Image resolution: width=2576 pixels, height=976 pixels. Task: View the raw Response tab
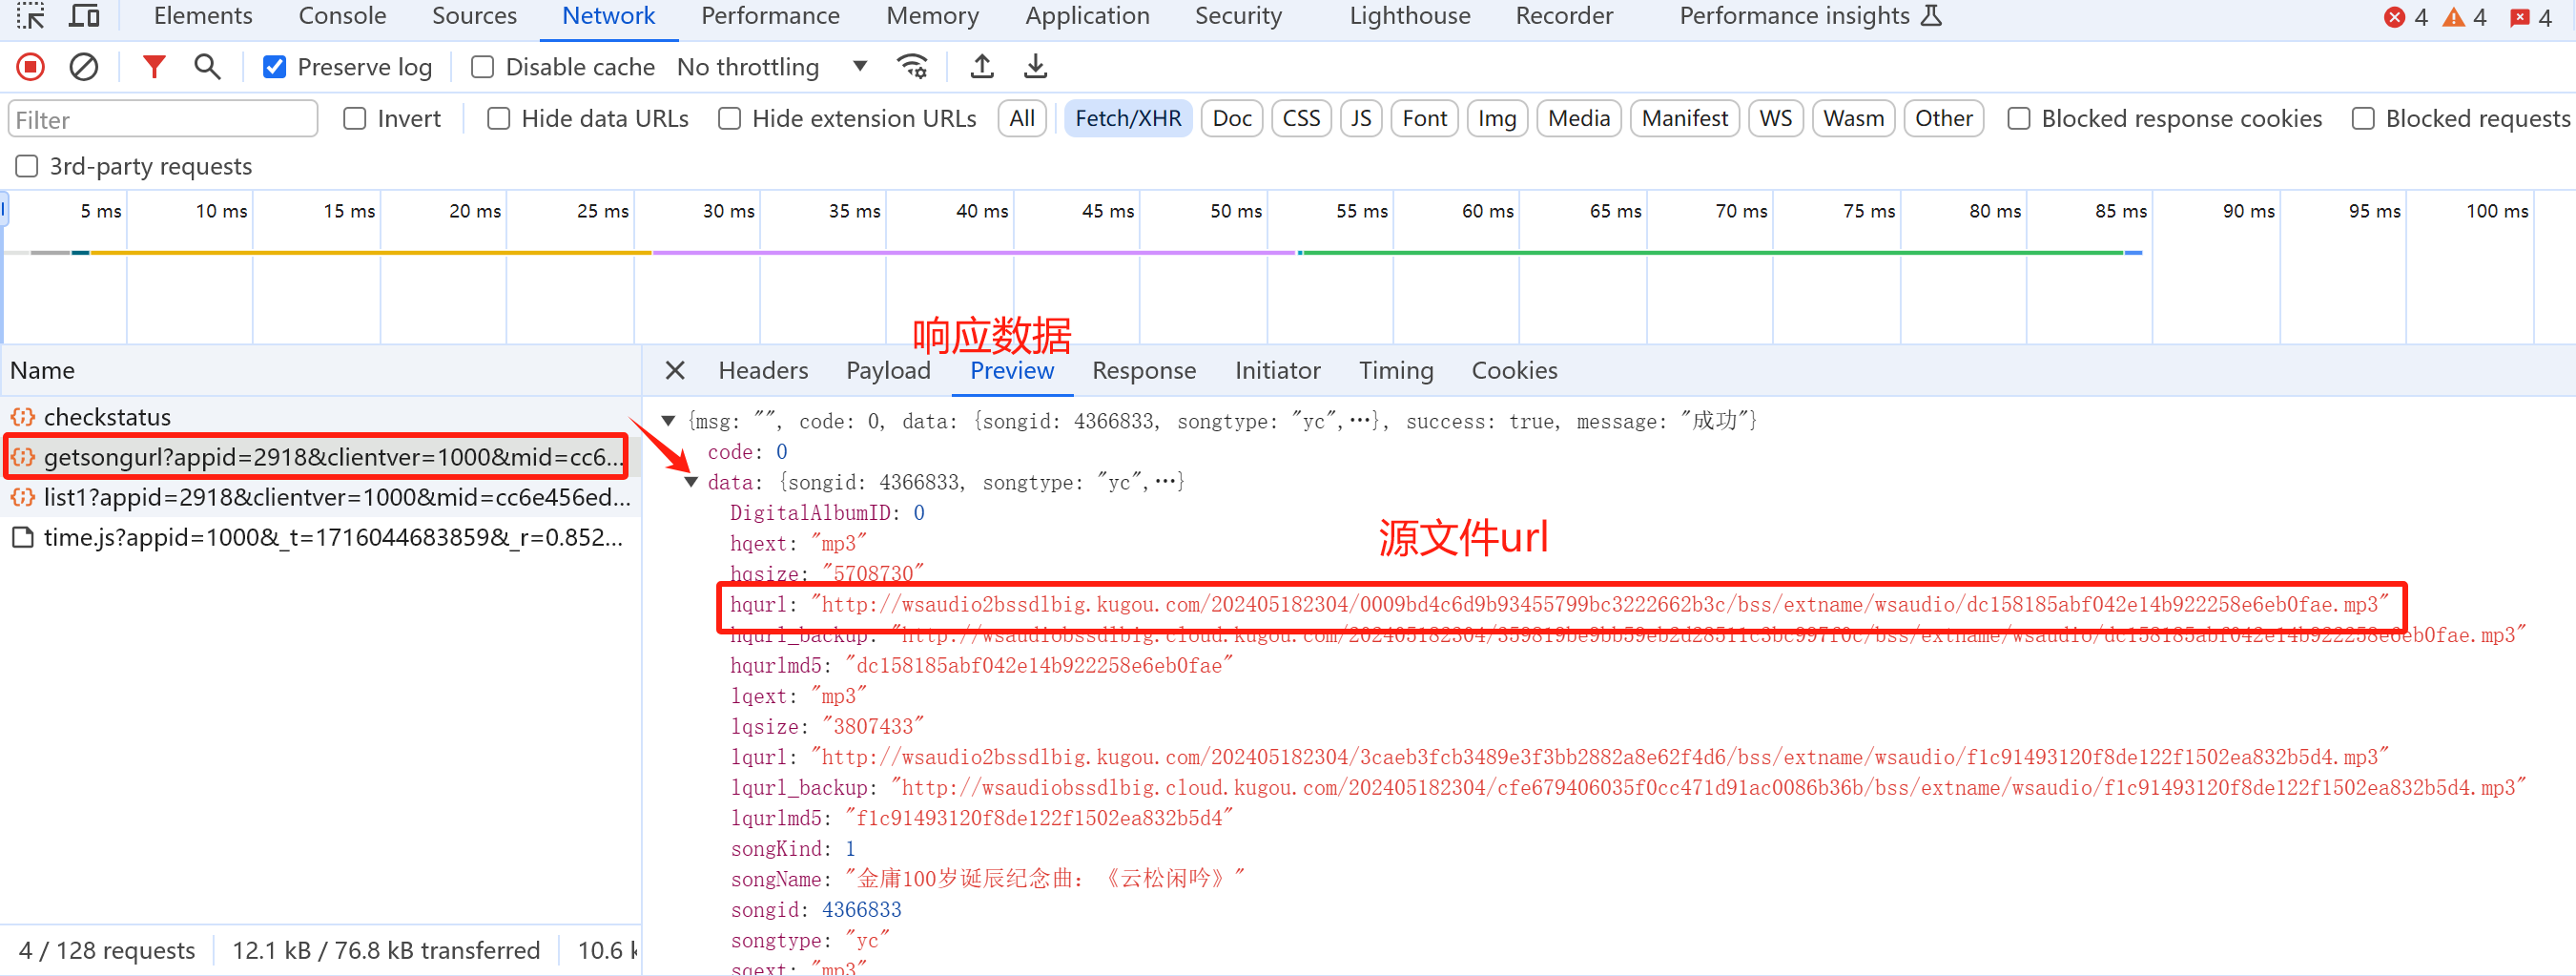click(1144, 371)
